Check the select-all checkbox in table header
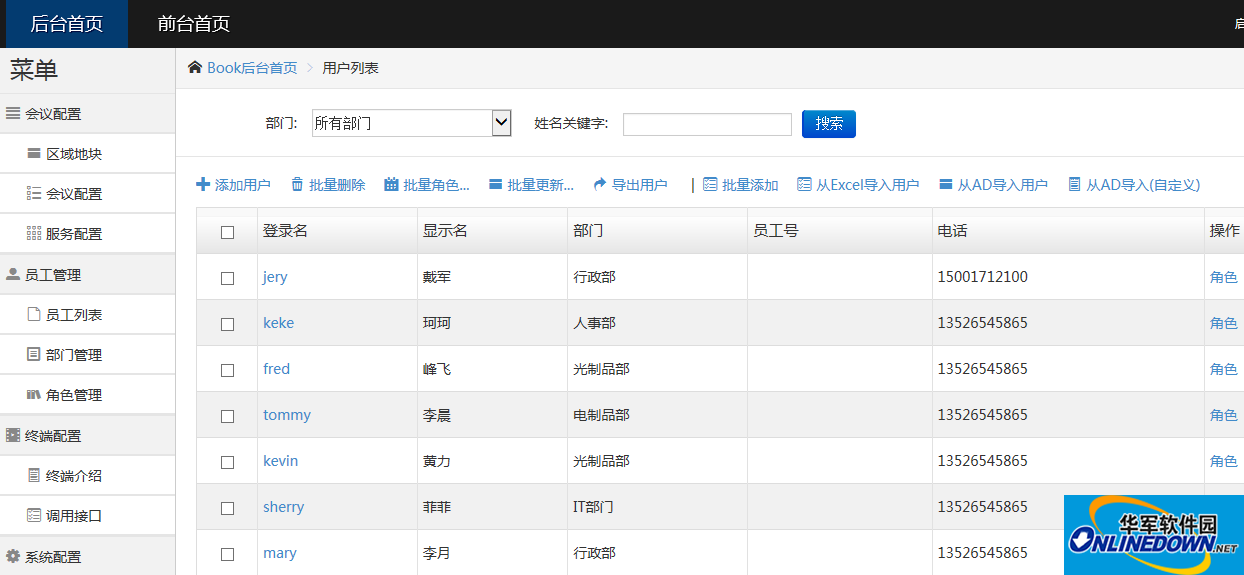 (x=227, y=232)
